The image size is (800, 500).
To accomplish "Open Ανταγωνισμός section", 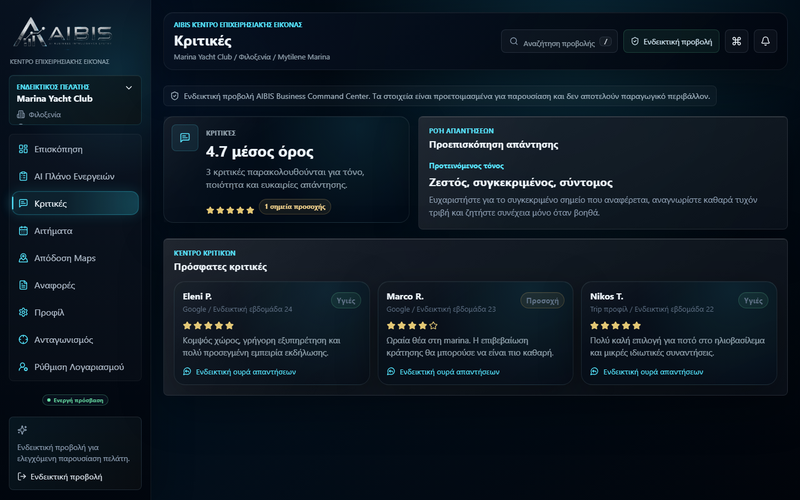I will [75, 339].
